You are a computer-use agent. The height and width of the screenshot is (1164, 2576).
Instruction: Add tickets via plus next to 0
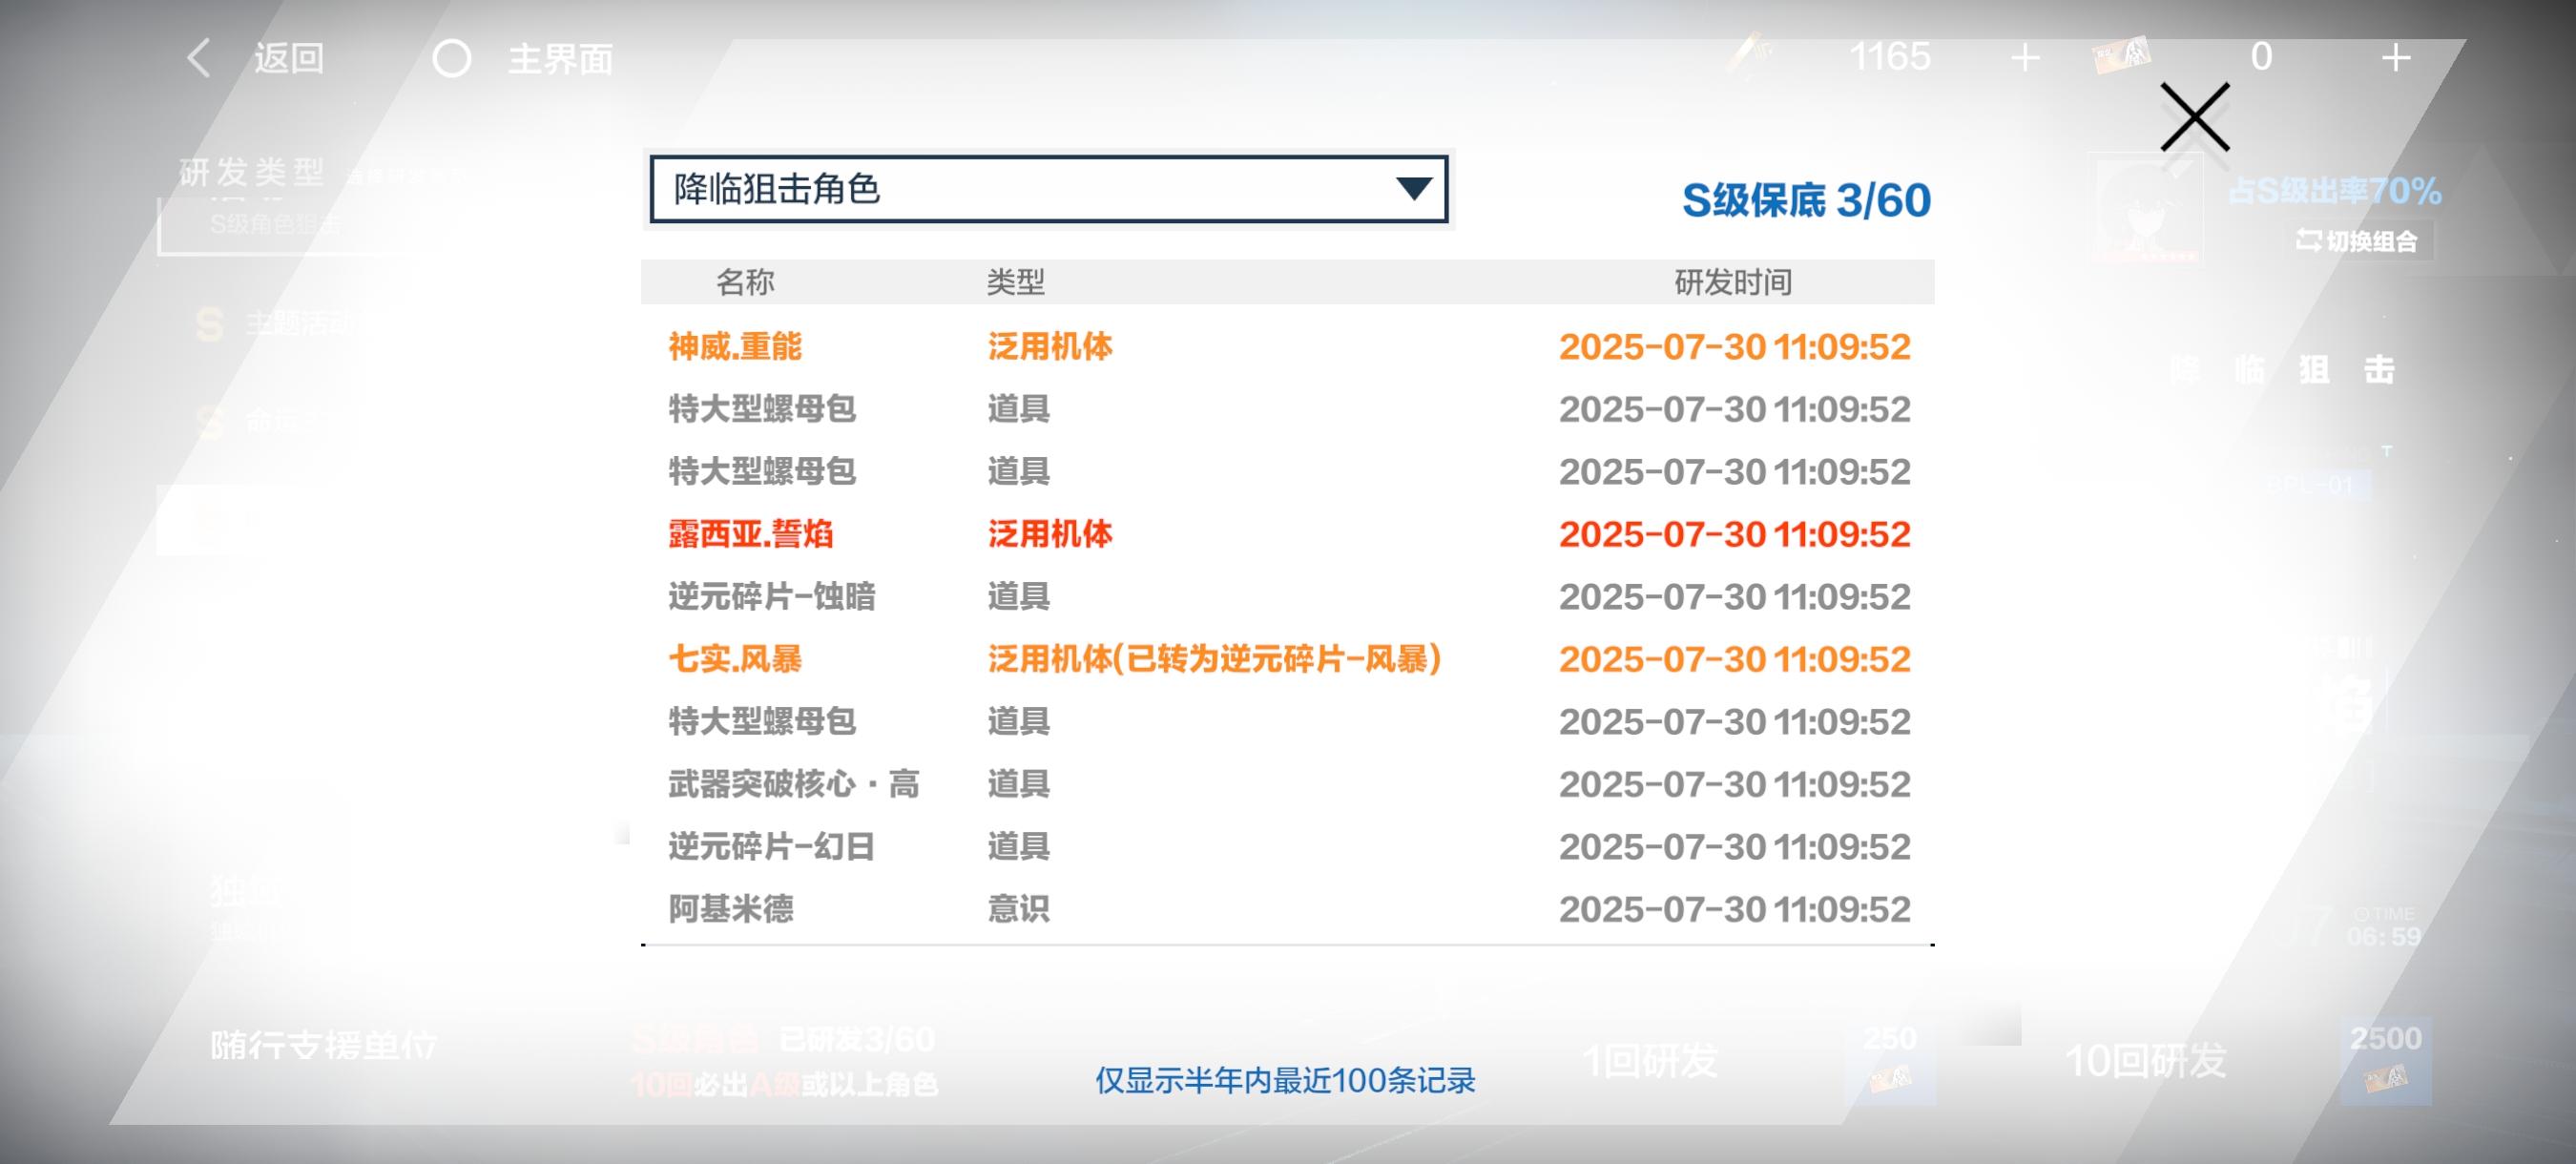(2395, 57)
